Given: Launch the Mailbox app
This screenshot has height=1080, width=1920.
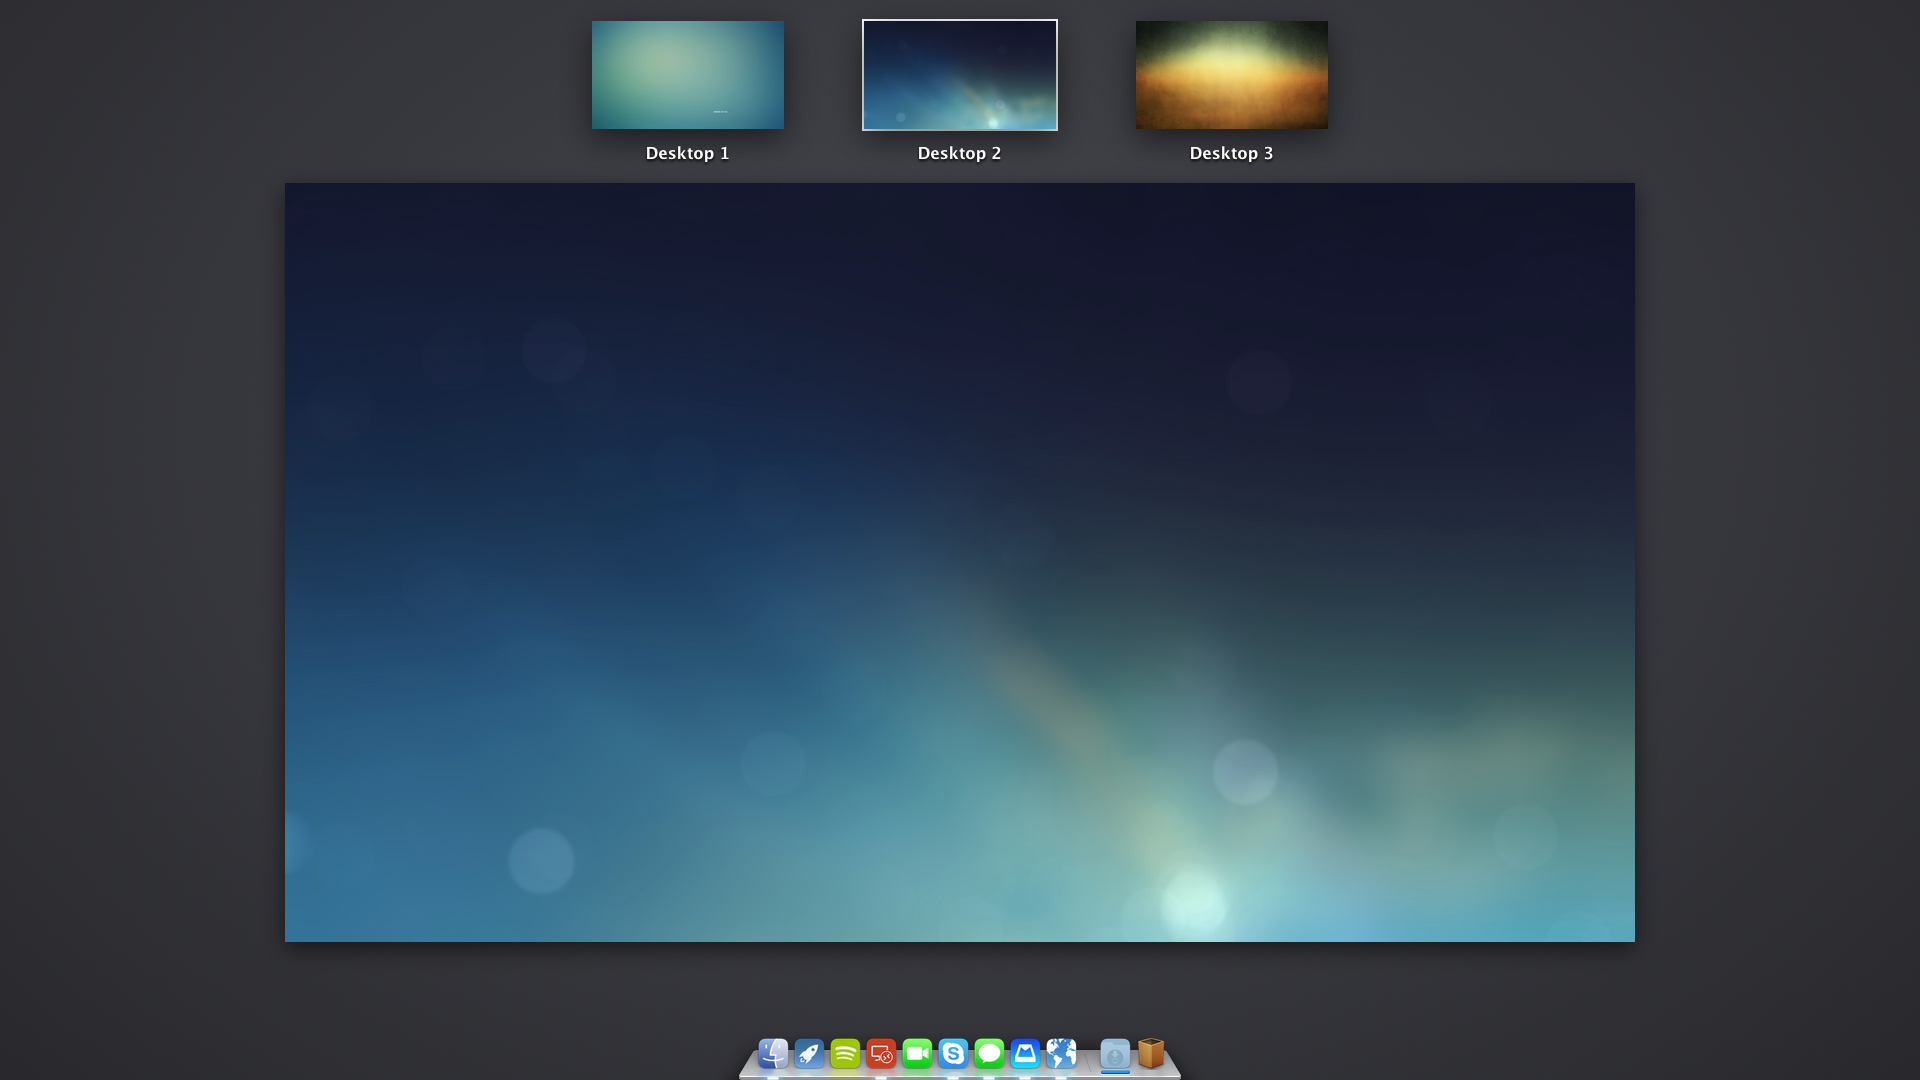Looking at the screenshot, I should [x=1025, y=1054].
